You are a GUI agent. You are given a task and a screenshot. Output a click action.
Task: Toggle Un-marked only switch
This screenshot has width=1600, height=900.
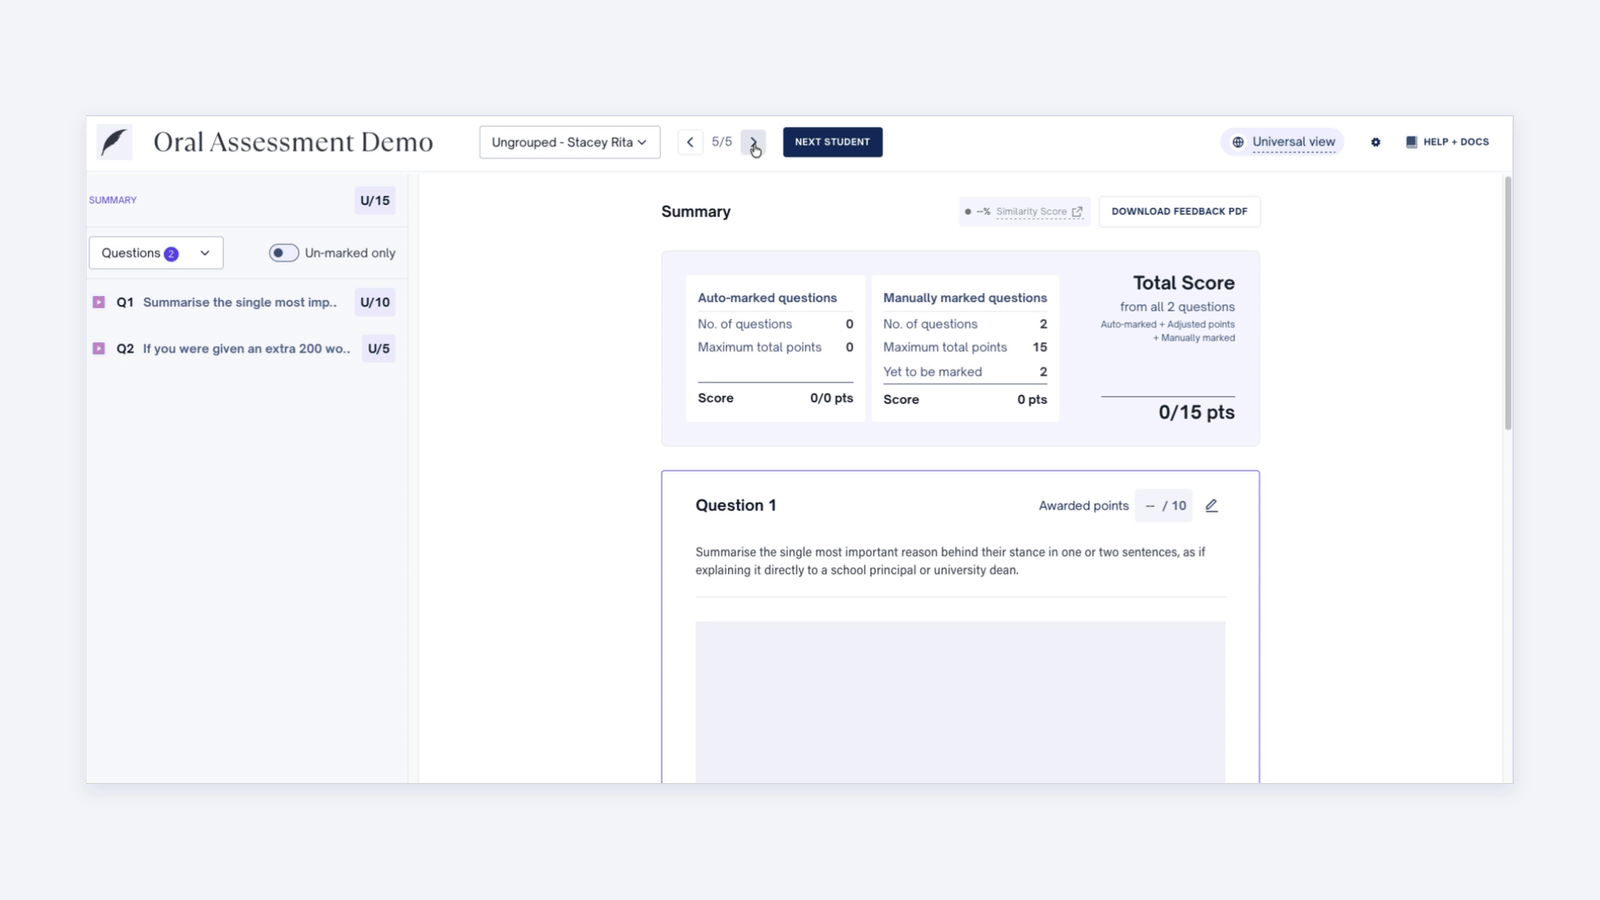point(284,253)
